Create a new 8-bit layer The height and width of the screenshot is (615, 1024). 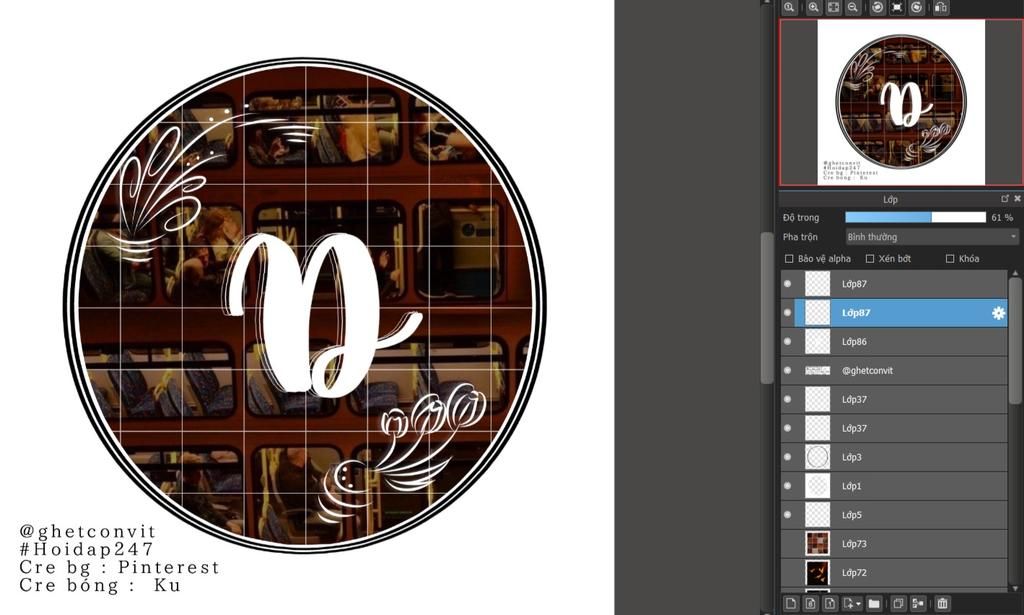click(810, 603)
